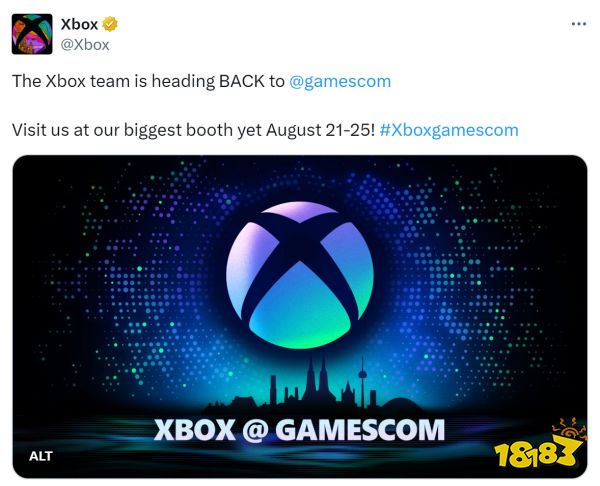Viewport: 600px width, 486px height.
Task: Open the @Xbox handle profile link
Action: (x=85, y=45)
